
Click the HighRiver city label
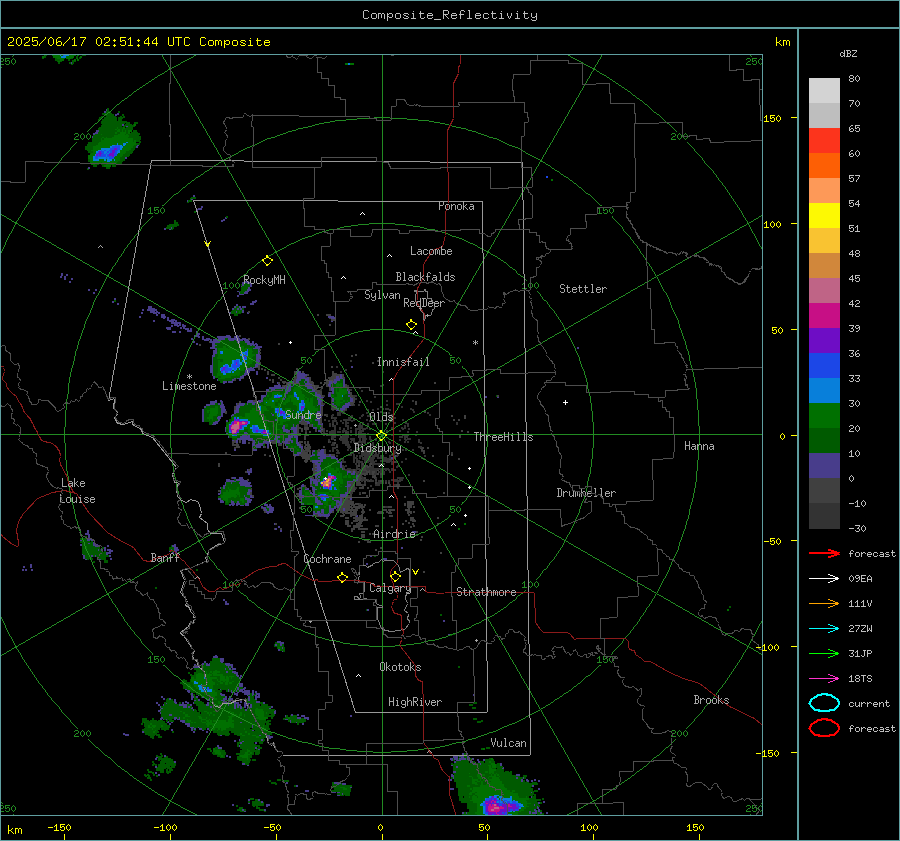415,702
